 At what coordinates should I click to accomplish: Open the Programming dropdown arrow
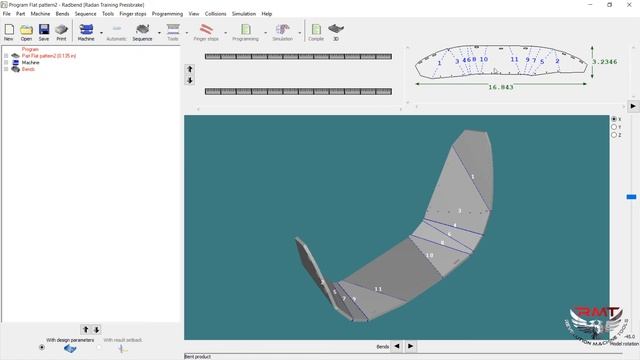(x=265, y=33)
